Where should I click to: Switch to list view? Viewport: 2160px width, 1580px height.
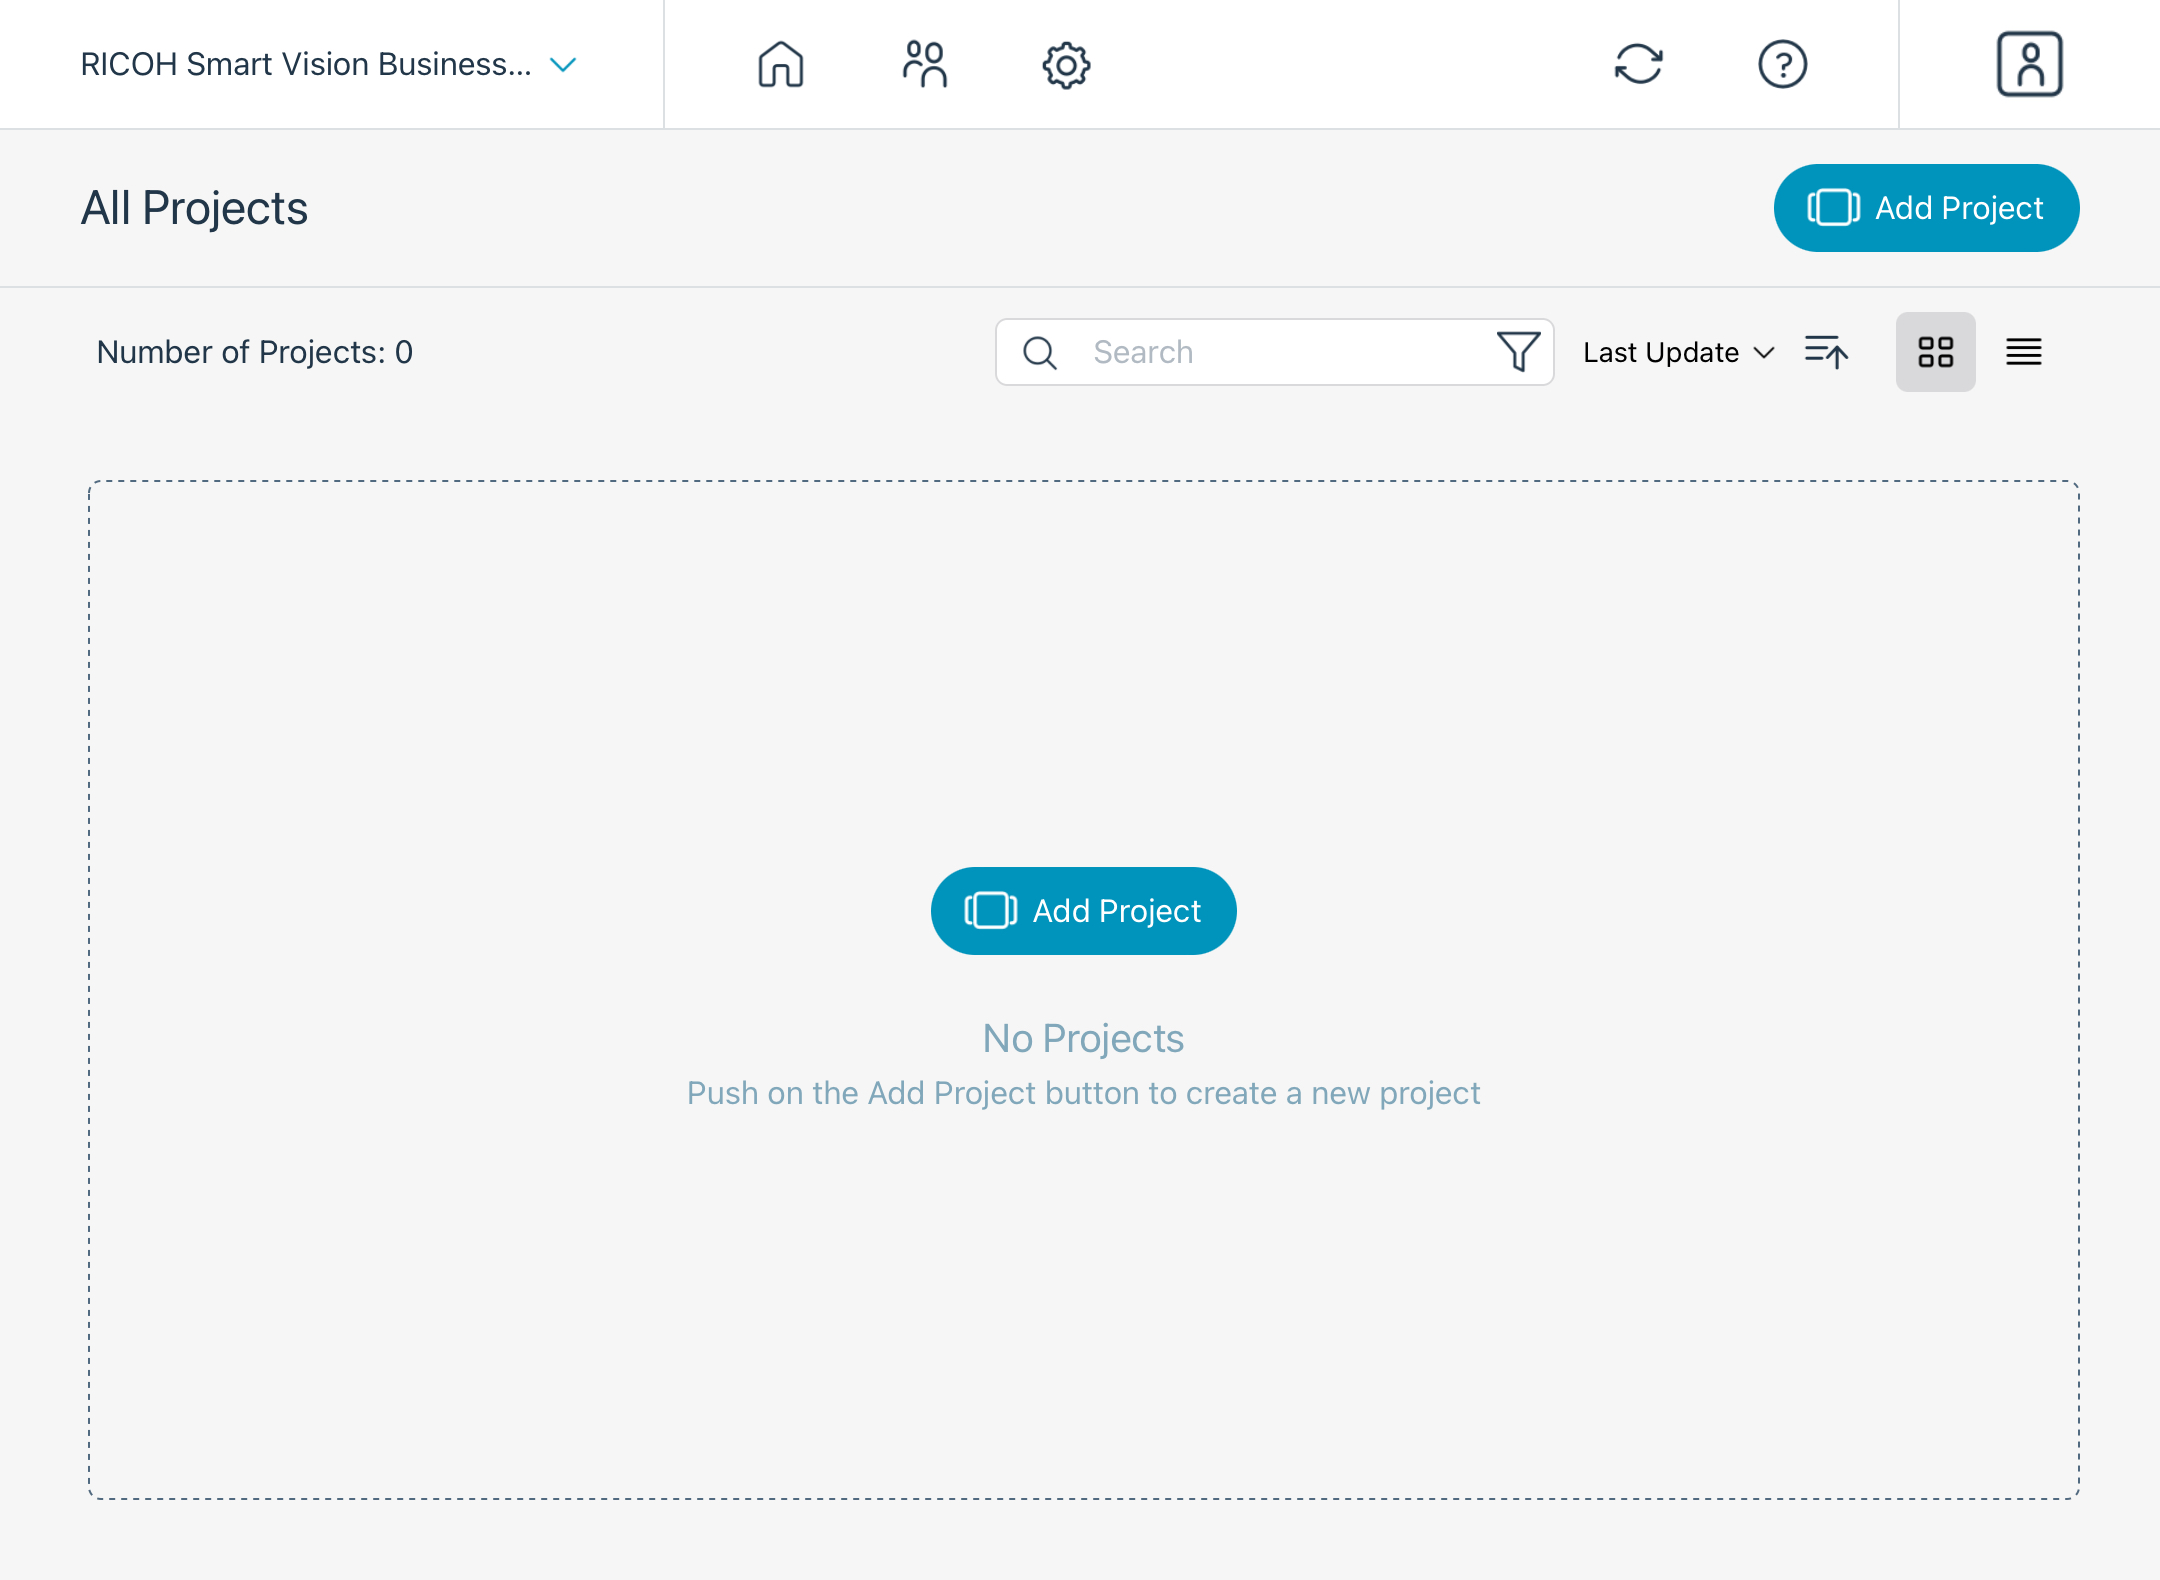(x=2023, y=352)
